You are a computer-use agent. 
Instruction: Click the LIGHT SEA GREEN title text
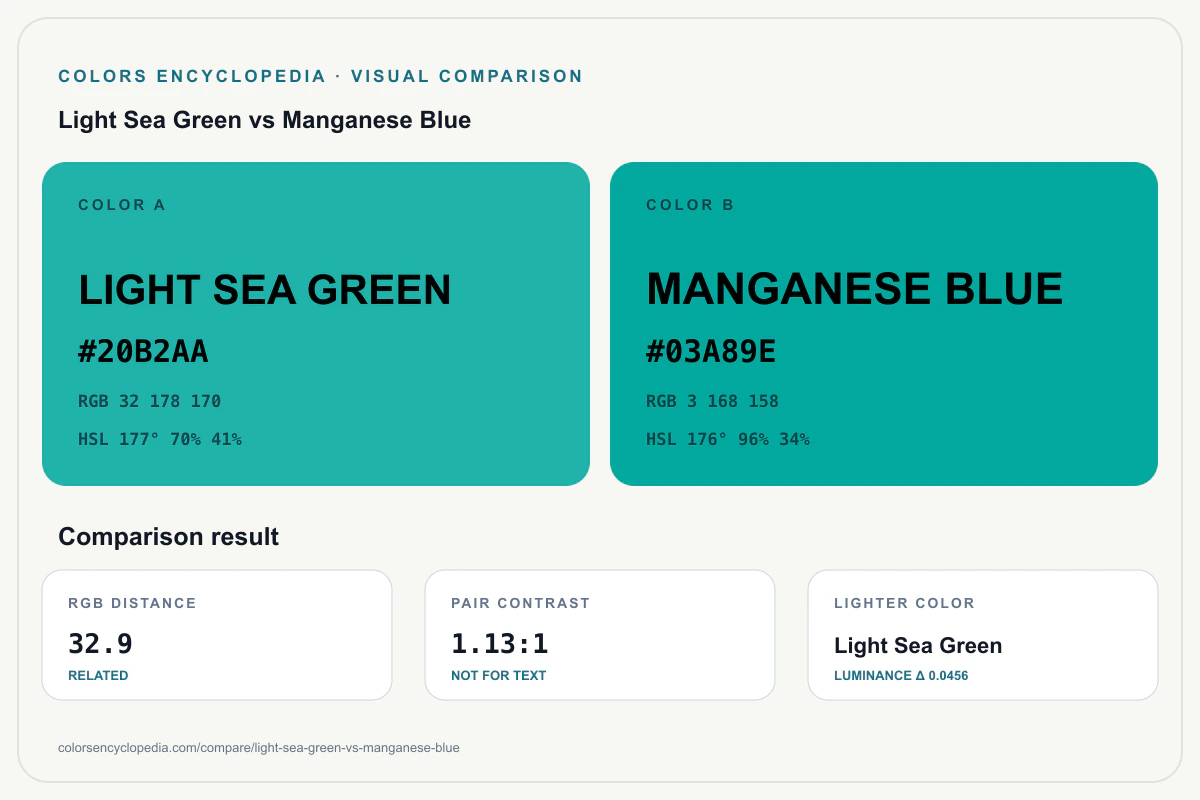tap(265, 290)
